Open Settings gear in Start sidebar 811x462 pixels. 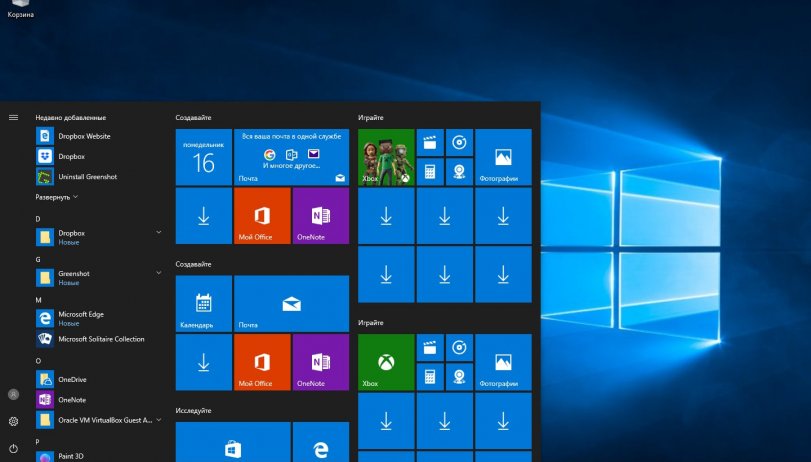click(13, 421)
